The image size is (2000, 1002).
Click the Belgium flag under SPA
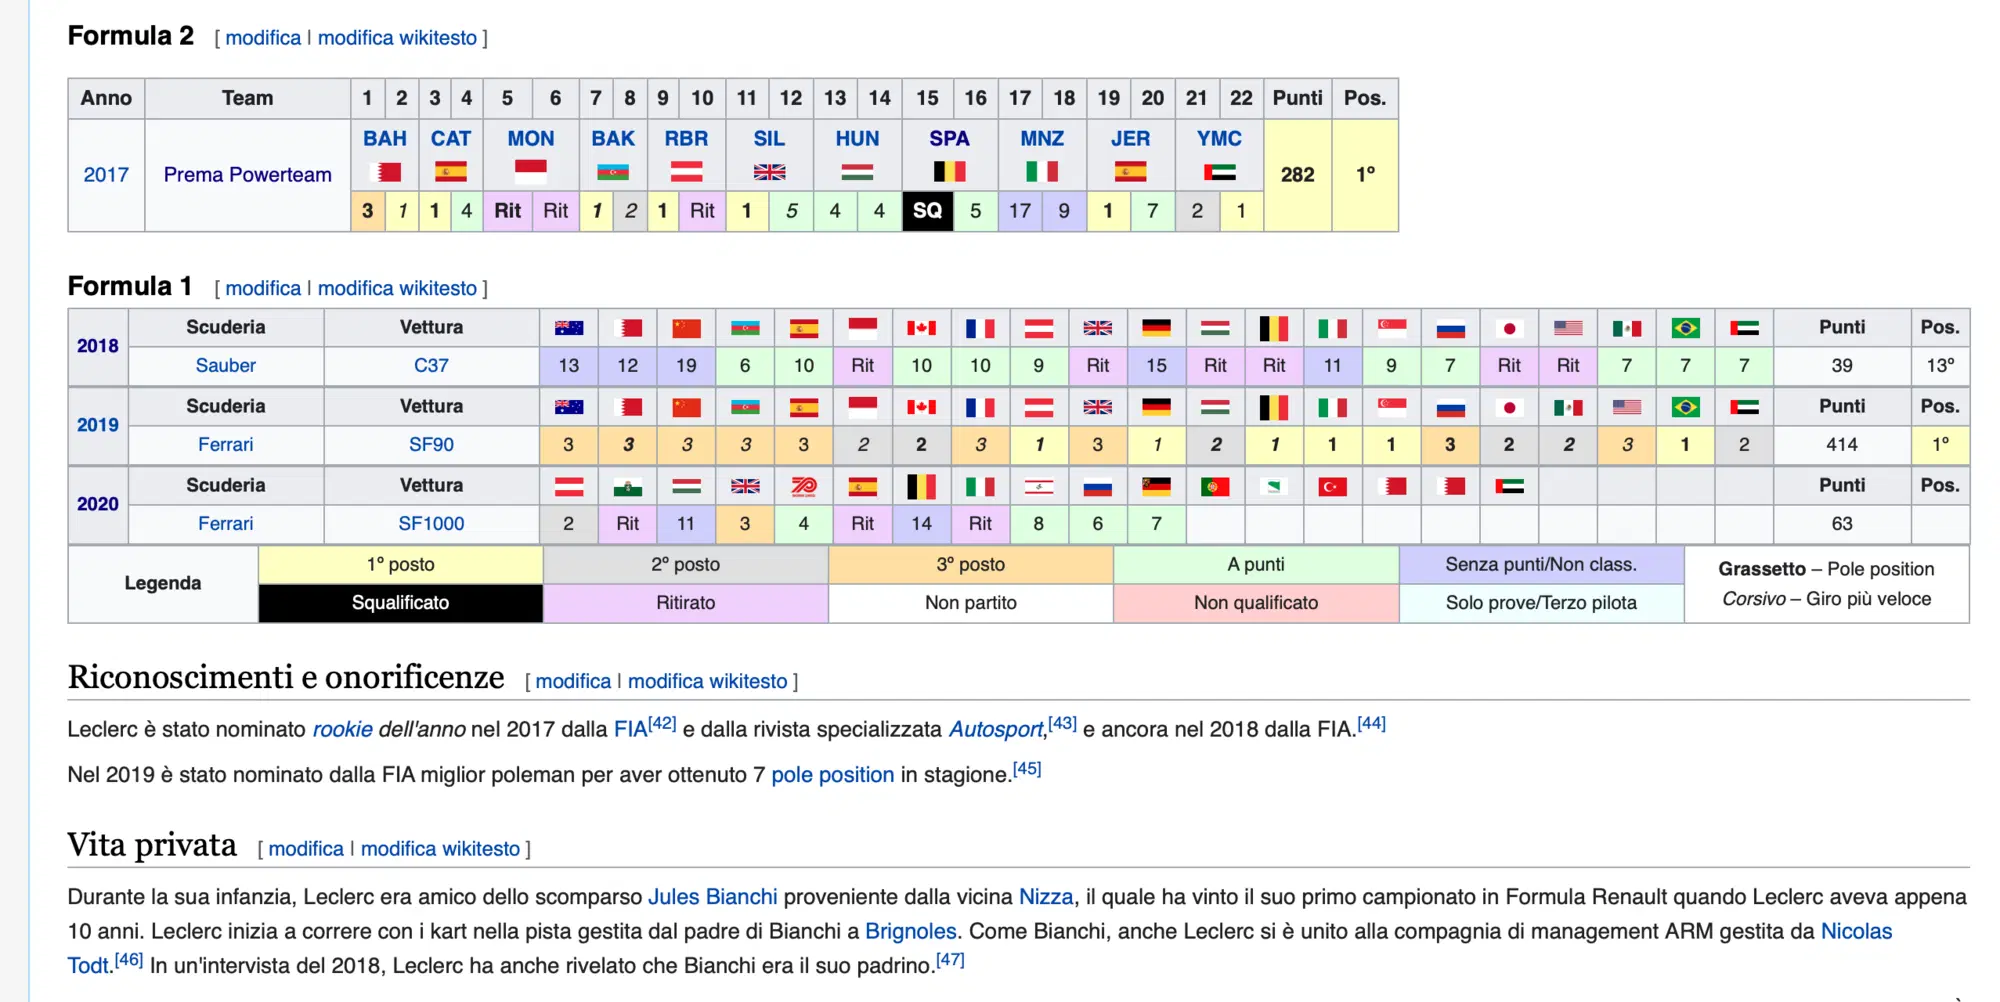coord(948,172)
